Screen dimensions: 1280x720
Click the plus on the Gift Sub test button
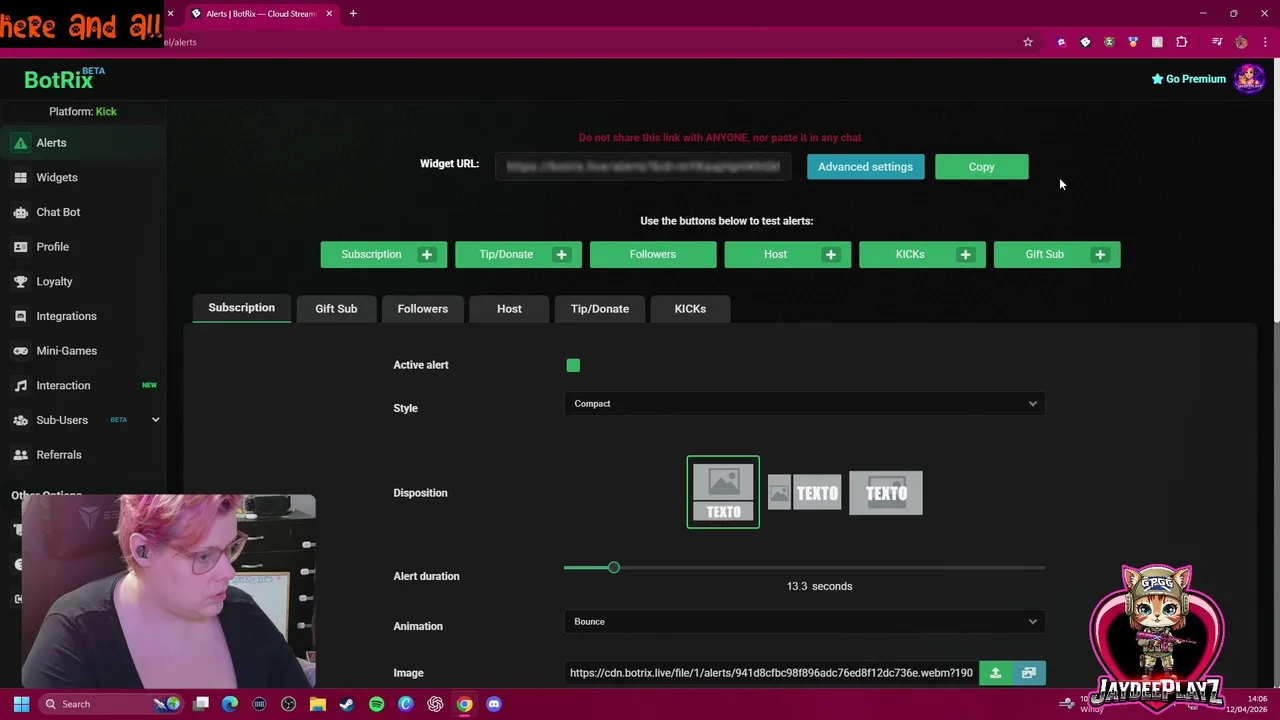tap(1100, 255)
